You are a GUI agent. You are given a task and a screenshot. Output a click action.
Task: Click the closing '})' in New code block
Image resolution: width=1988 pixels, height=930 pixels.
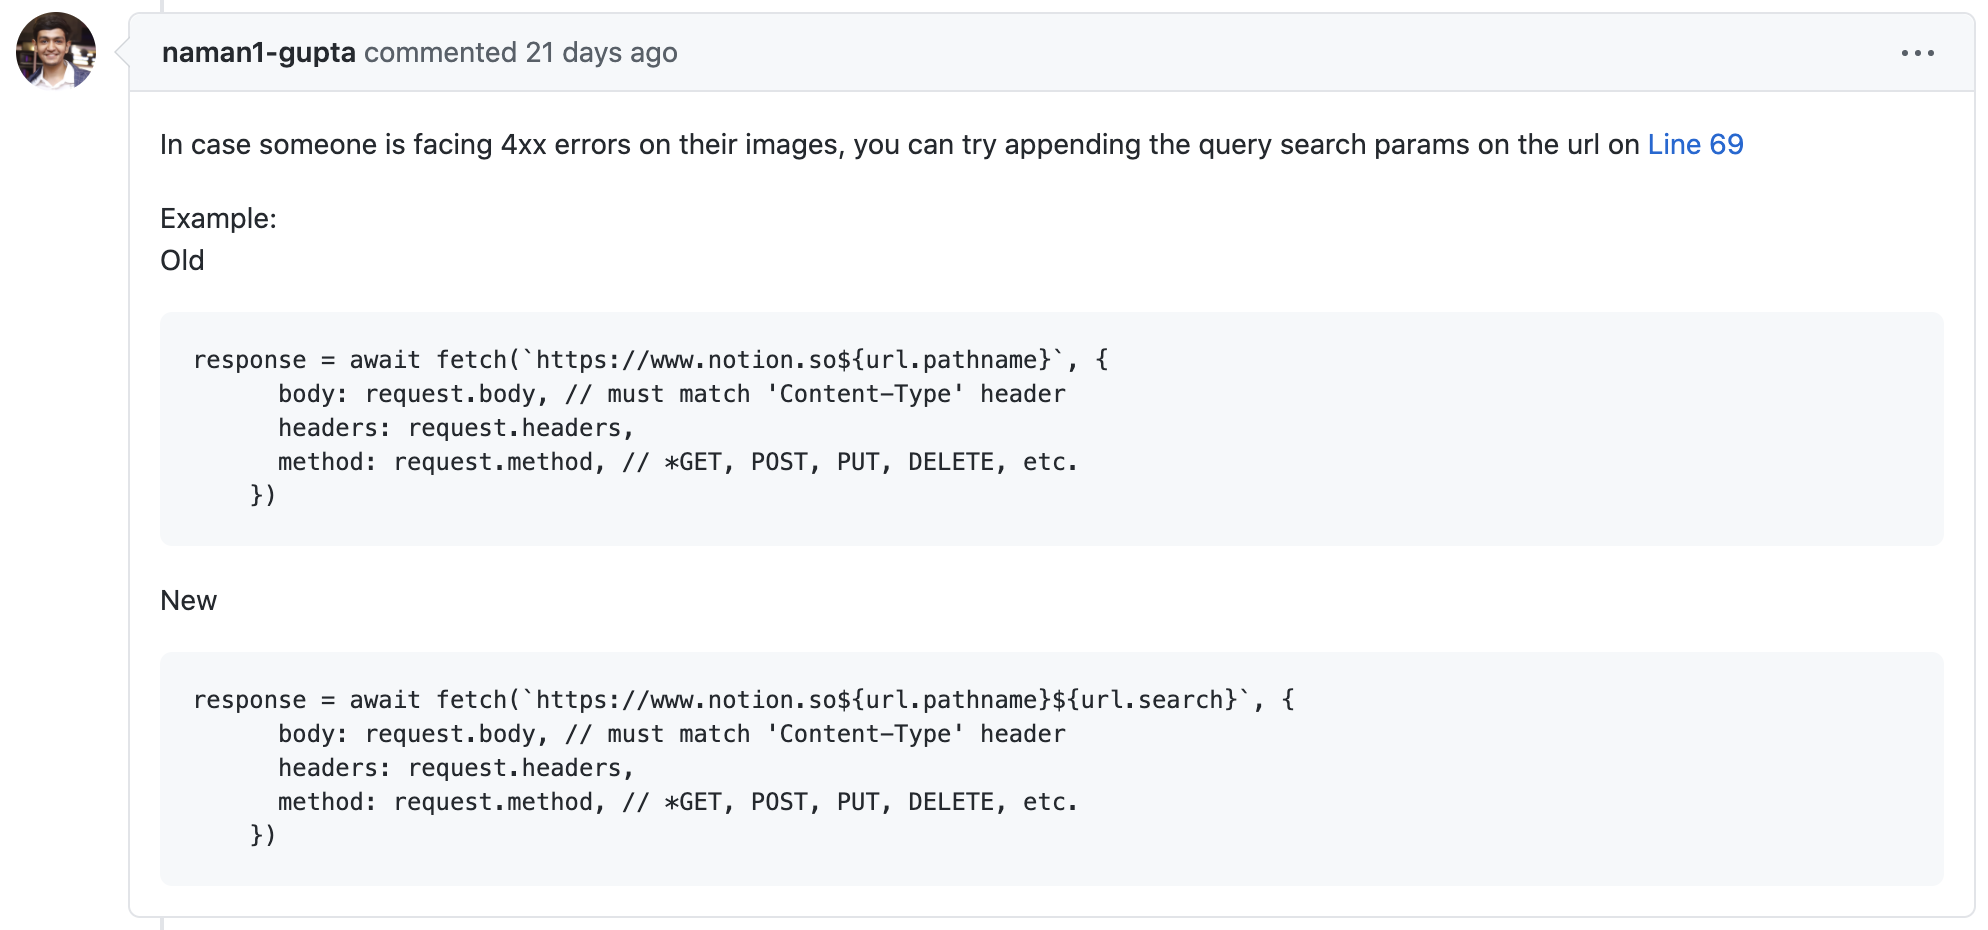[263, 836]
